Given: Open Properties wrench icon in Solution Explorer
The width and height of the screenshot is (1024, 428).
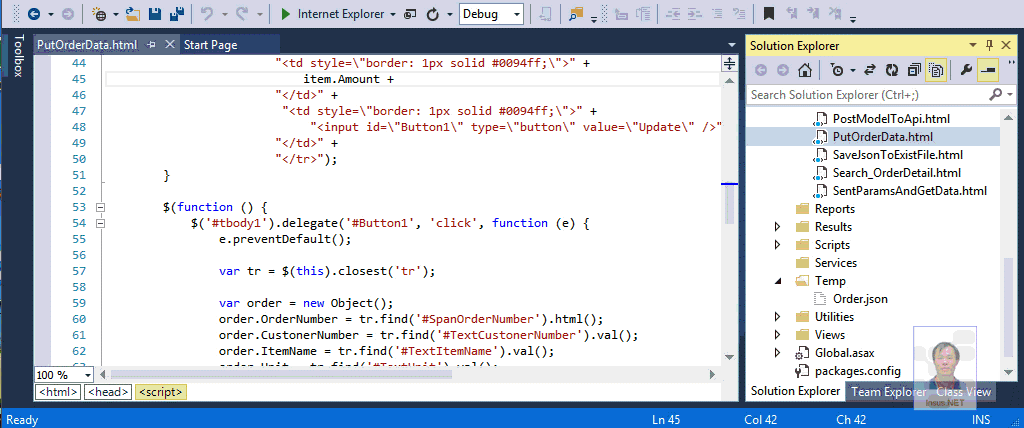Looking at the screenshot, I should pyautogui.click(x=966, y=70).
